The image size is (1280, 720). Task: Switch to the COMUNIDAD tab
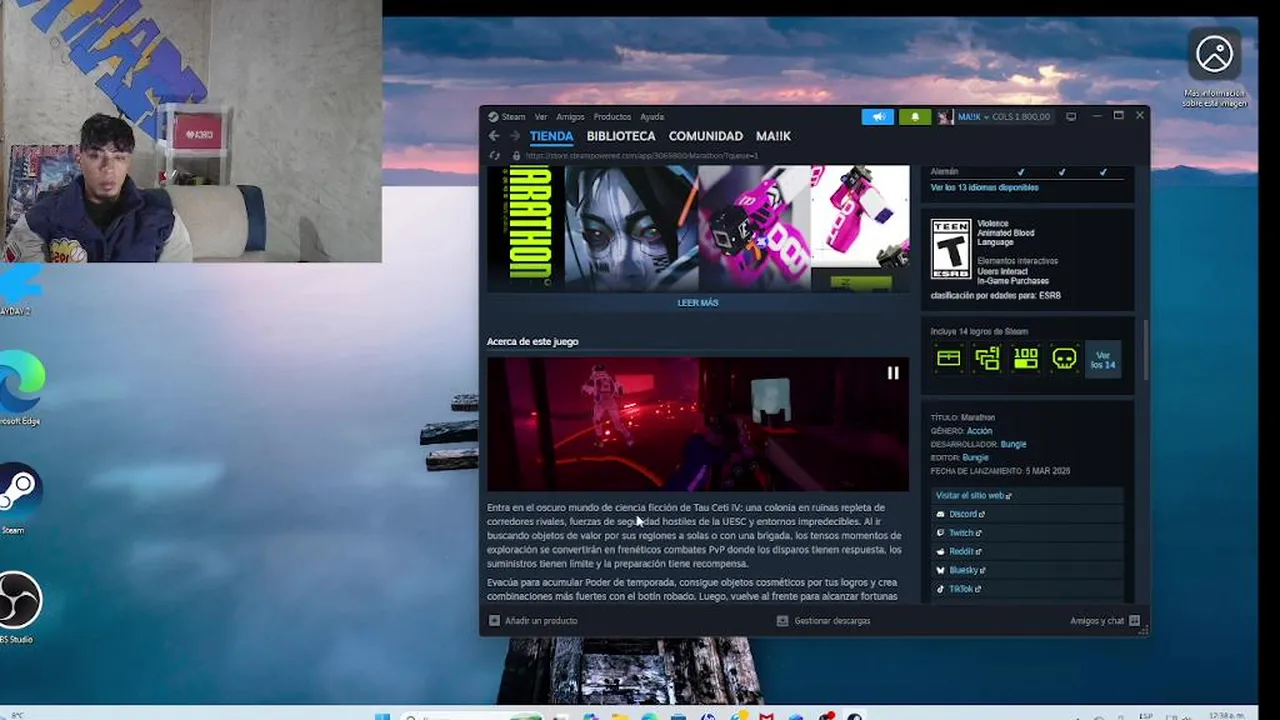[x=706, y=136]
